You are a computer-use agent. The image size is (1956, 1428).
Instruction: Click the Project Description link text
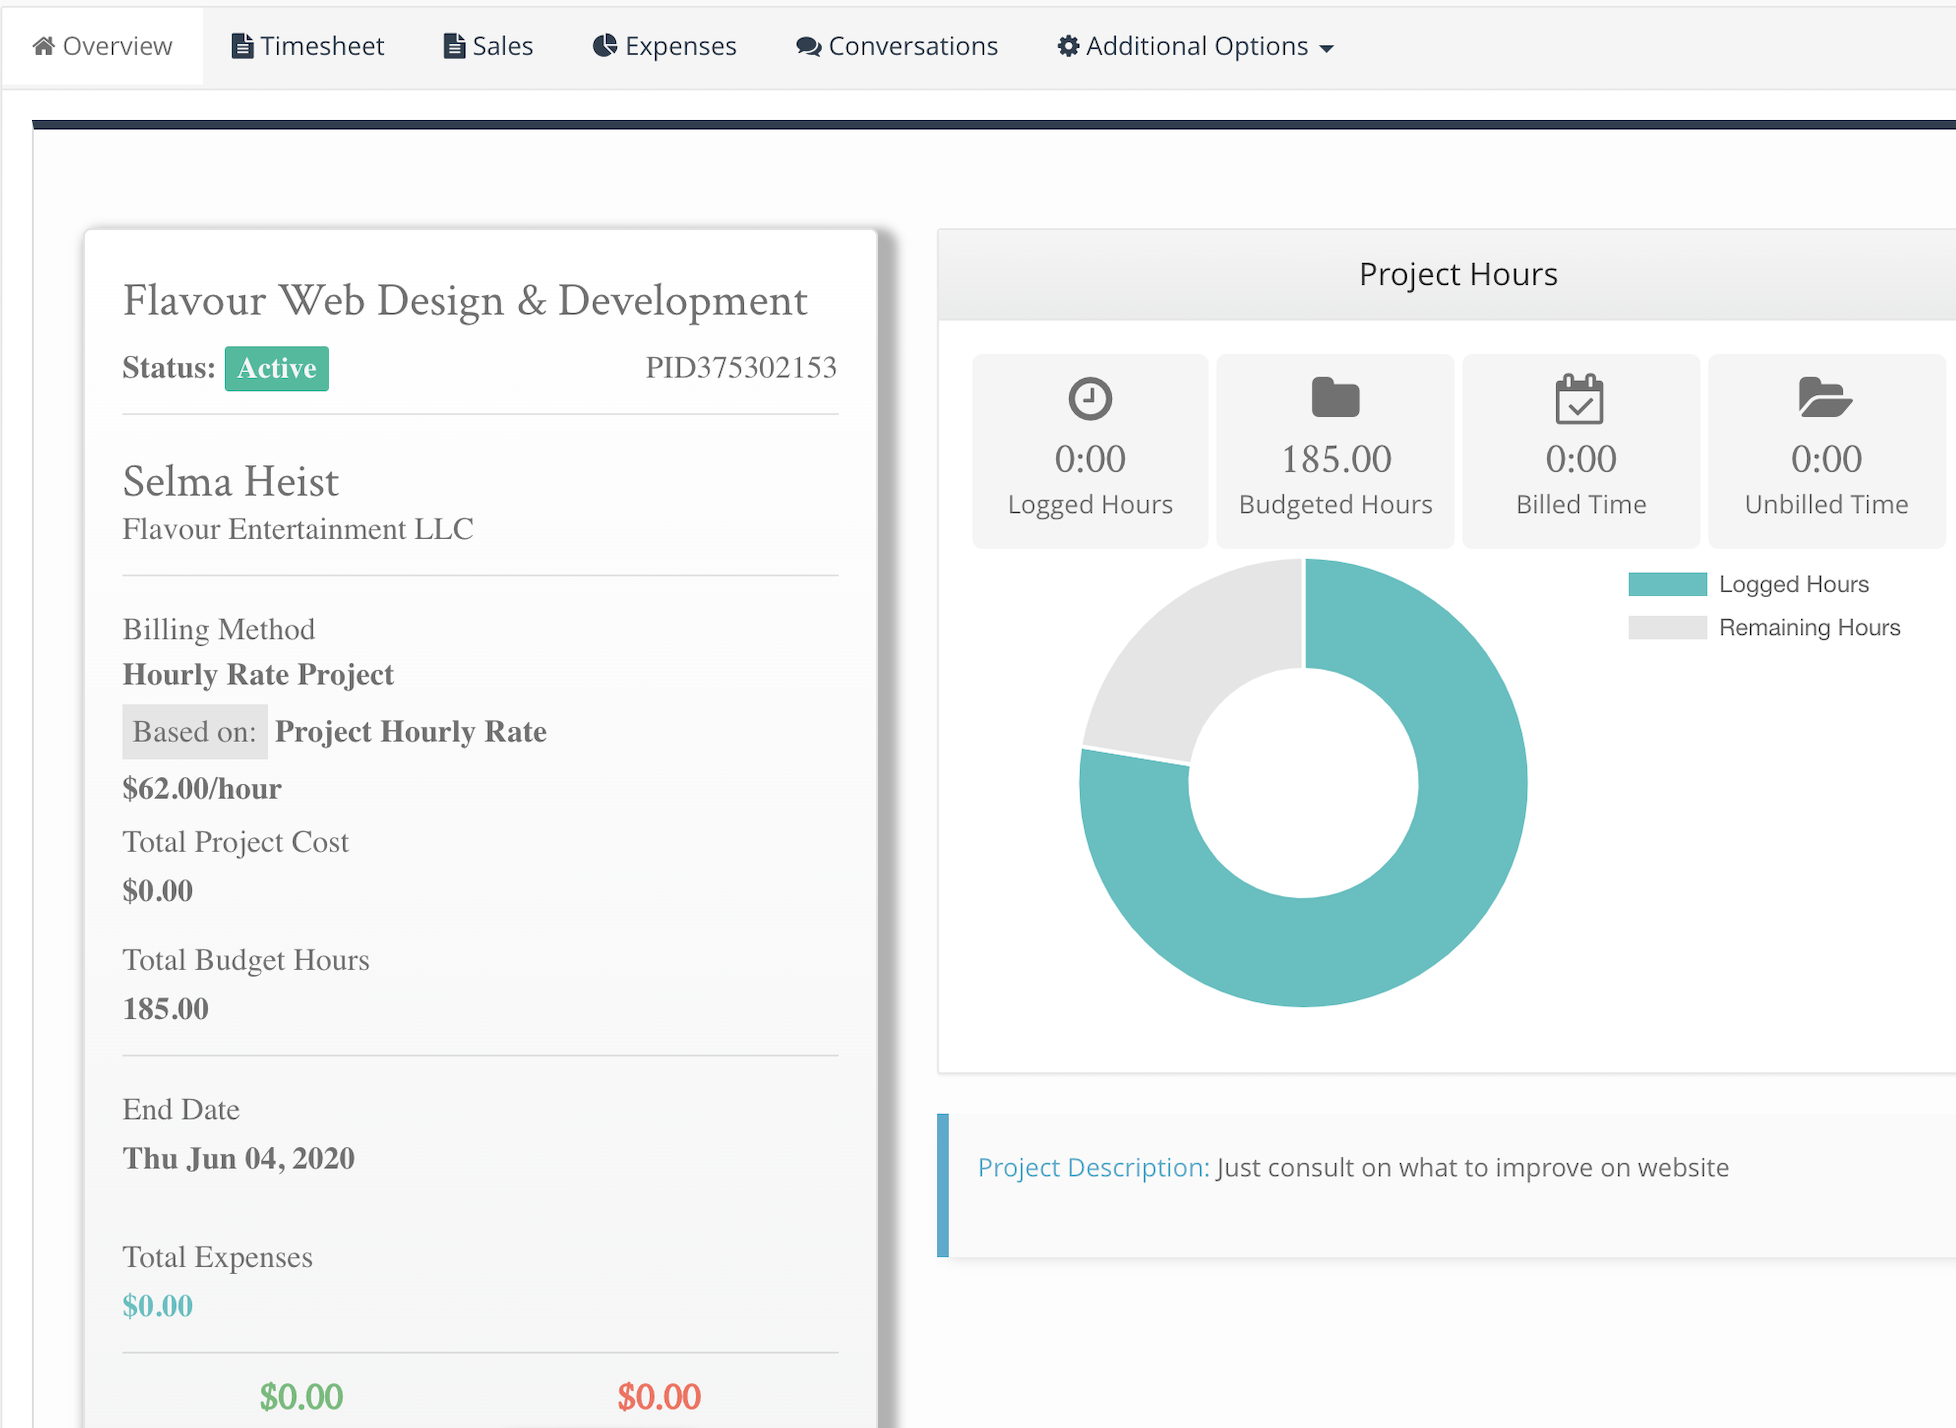click(x=1093, y=1168)
